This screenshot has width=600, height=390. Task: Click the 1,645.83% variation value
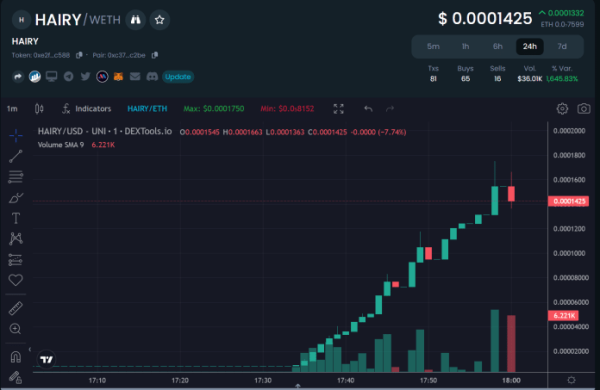point(562,79)
